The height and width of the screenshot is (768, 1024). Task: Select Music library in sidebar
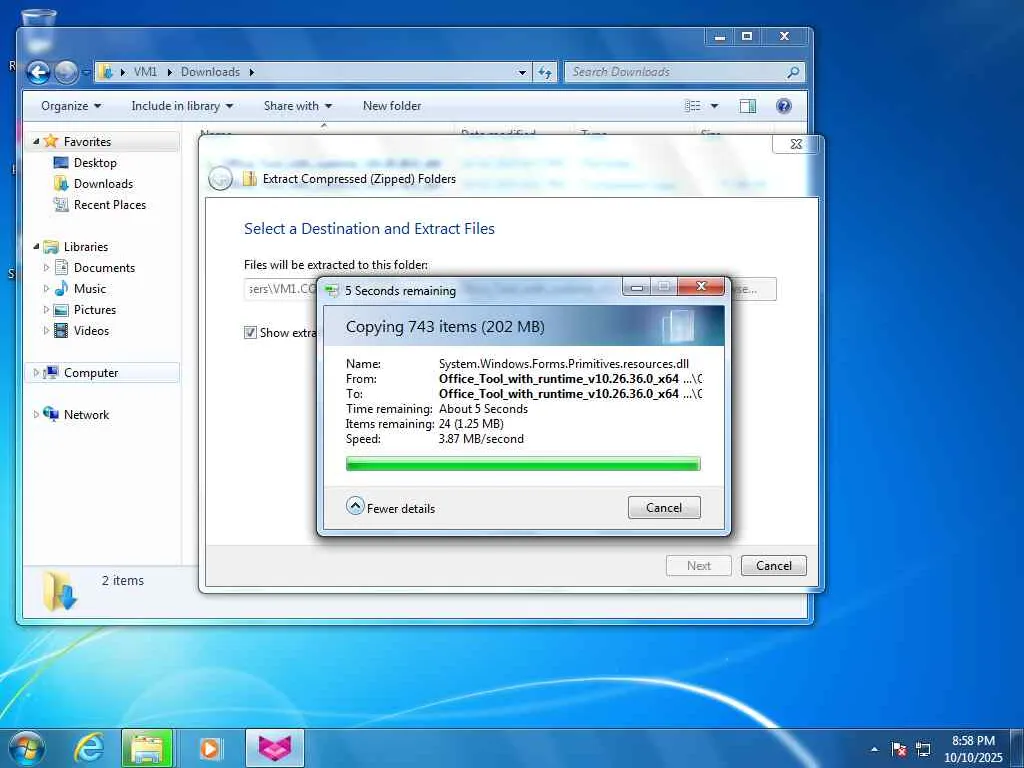89,289
